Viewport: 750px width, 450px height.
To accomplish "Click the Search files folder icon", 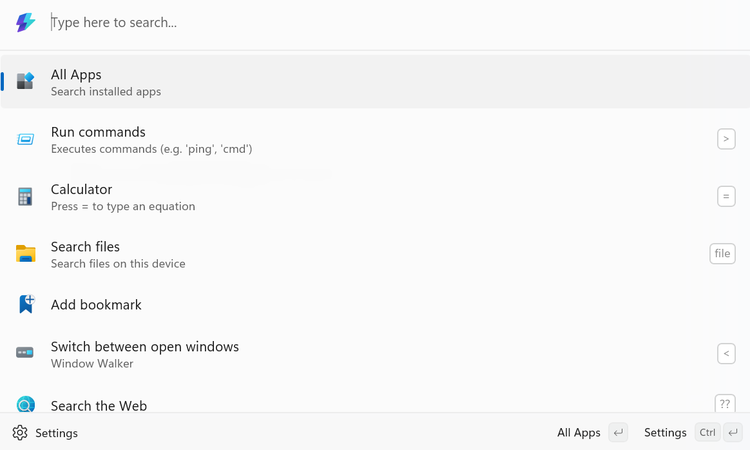I will [x=25, y=253].
